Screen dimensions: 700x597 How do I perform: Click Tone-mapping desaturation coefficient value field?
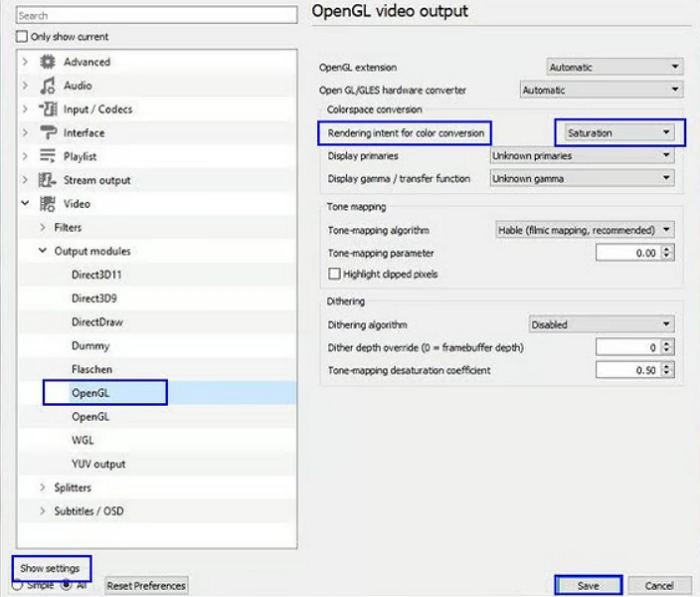coord(627,370)
